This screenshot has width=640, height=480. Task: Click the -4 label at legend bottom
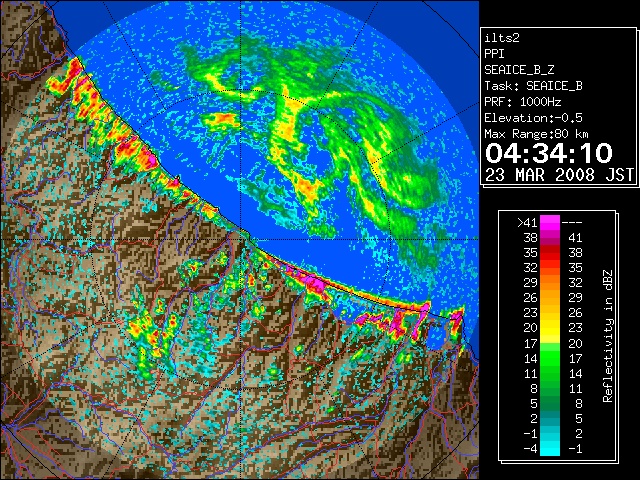530,449
